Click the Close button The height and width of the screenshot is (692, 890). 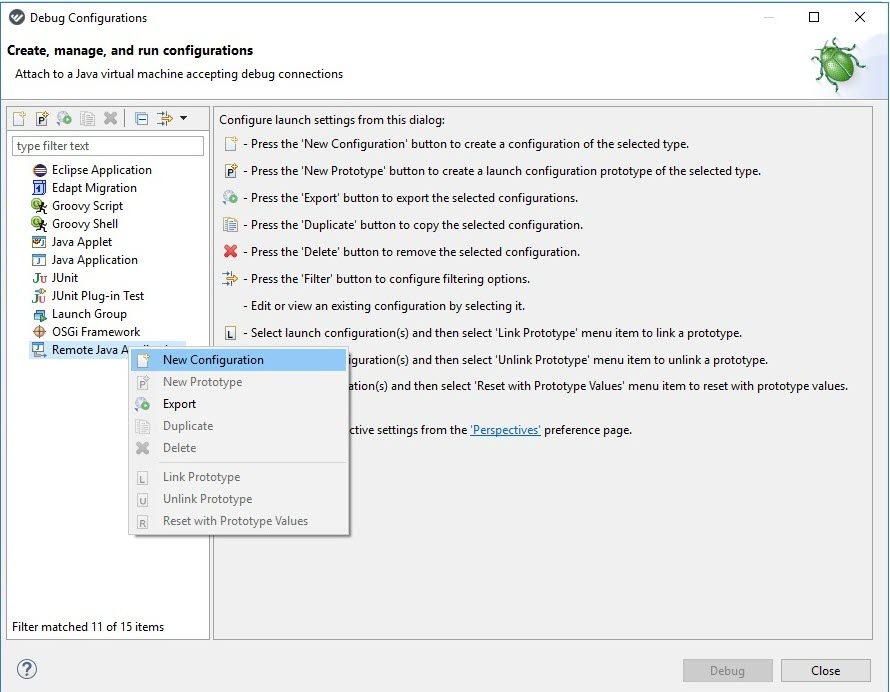pos(825,670)
